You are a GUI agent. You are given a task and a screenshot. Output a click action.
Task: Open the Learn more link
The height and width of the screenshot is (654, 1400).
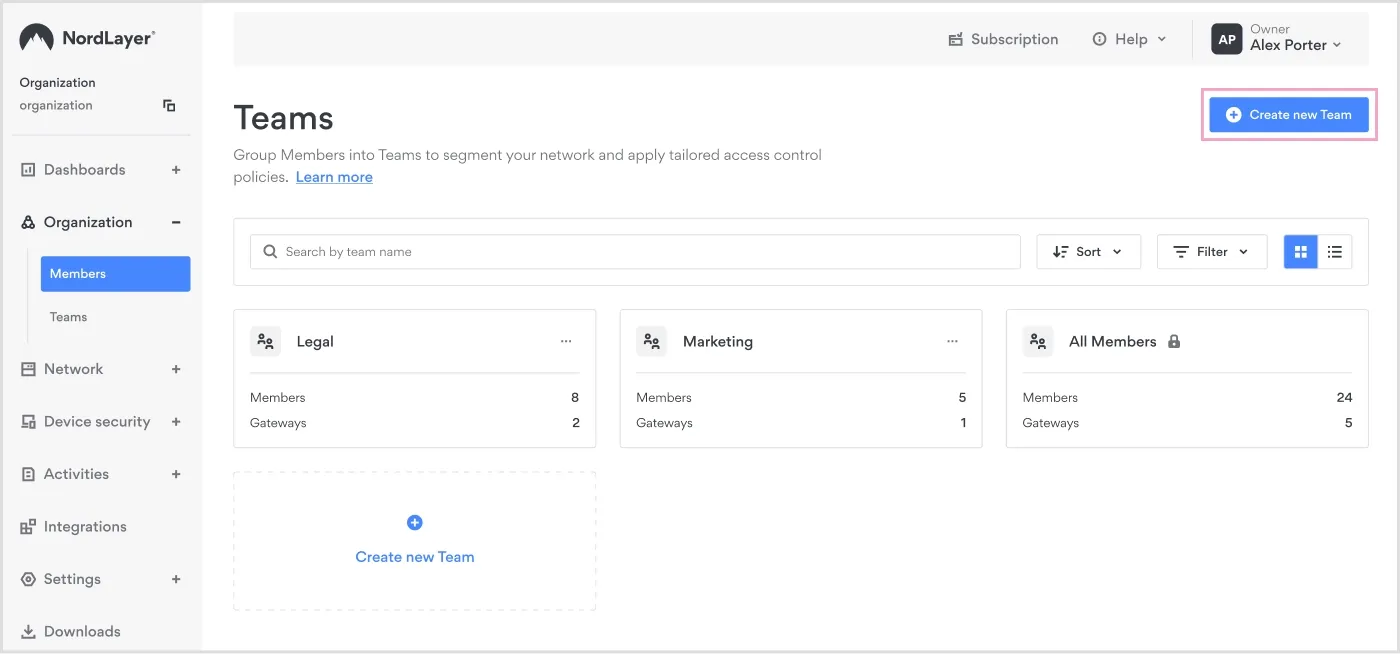(334, 176)
